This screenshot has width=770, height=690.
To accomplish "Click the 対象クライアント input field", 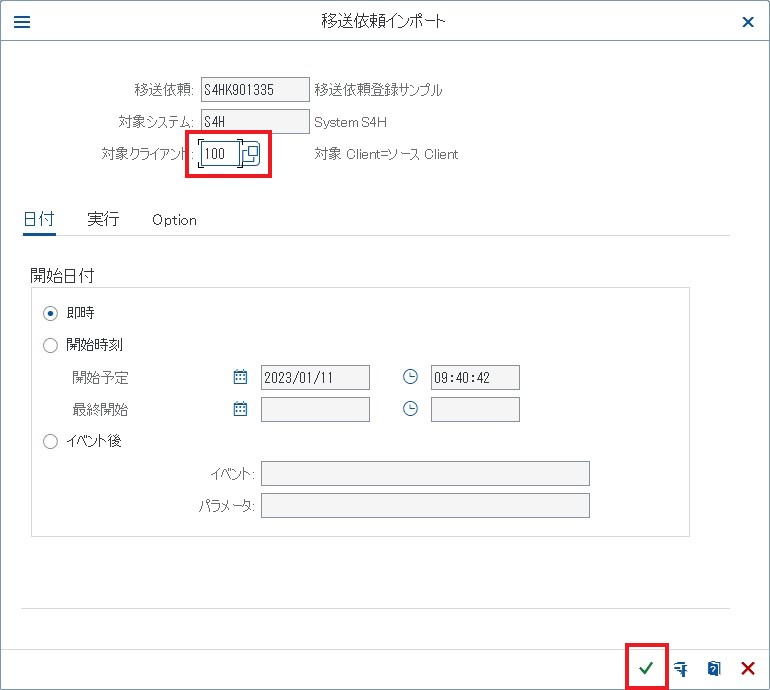I will (x=219, y=154).
